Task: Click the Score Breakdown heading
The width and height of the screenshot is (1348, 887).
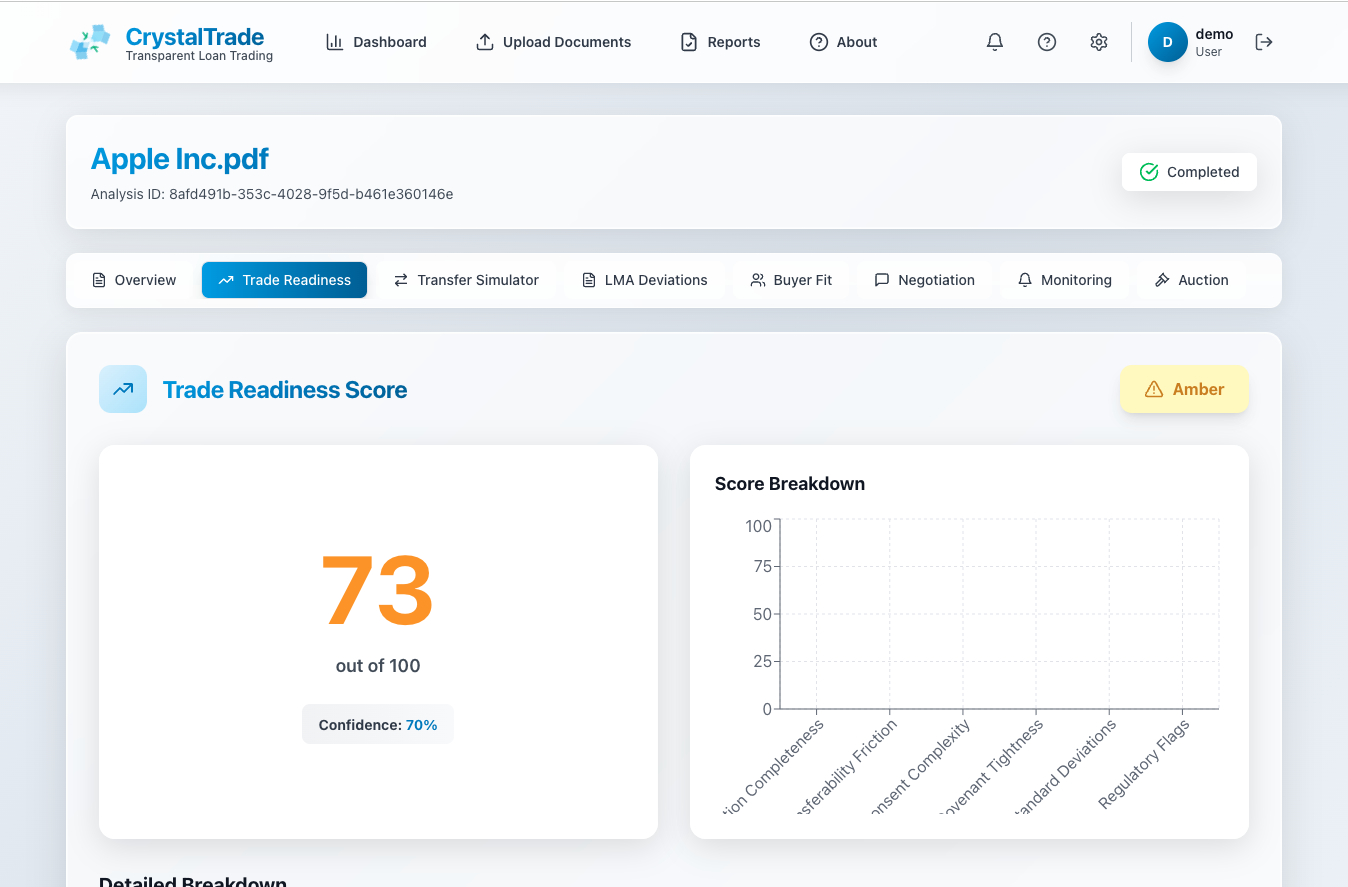Action: point(790,484)
